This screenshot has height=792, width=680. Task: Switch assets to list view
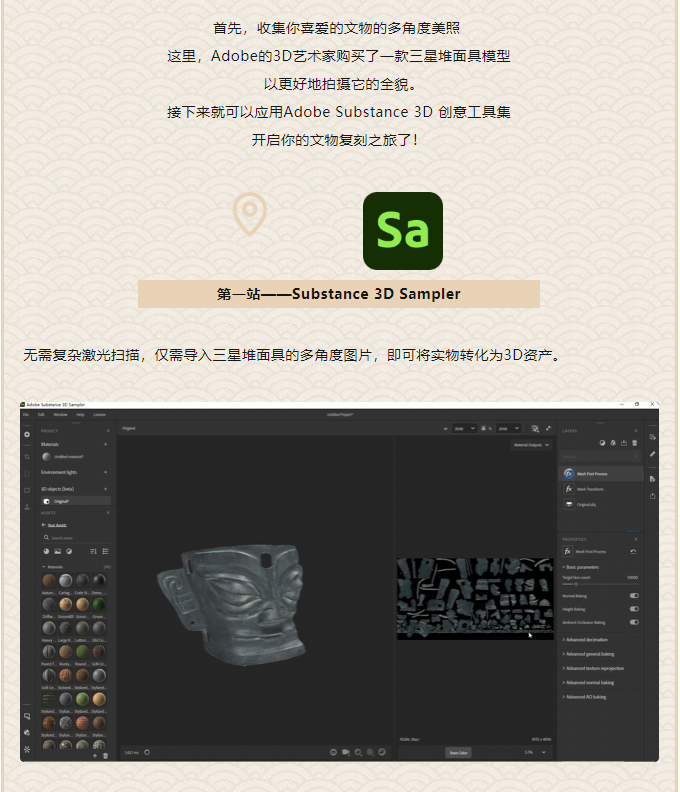pyautogui.click(x=106, y=552)
